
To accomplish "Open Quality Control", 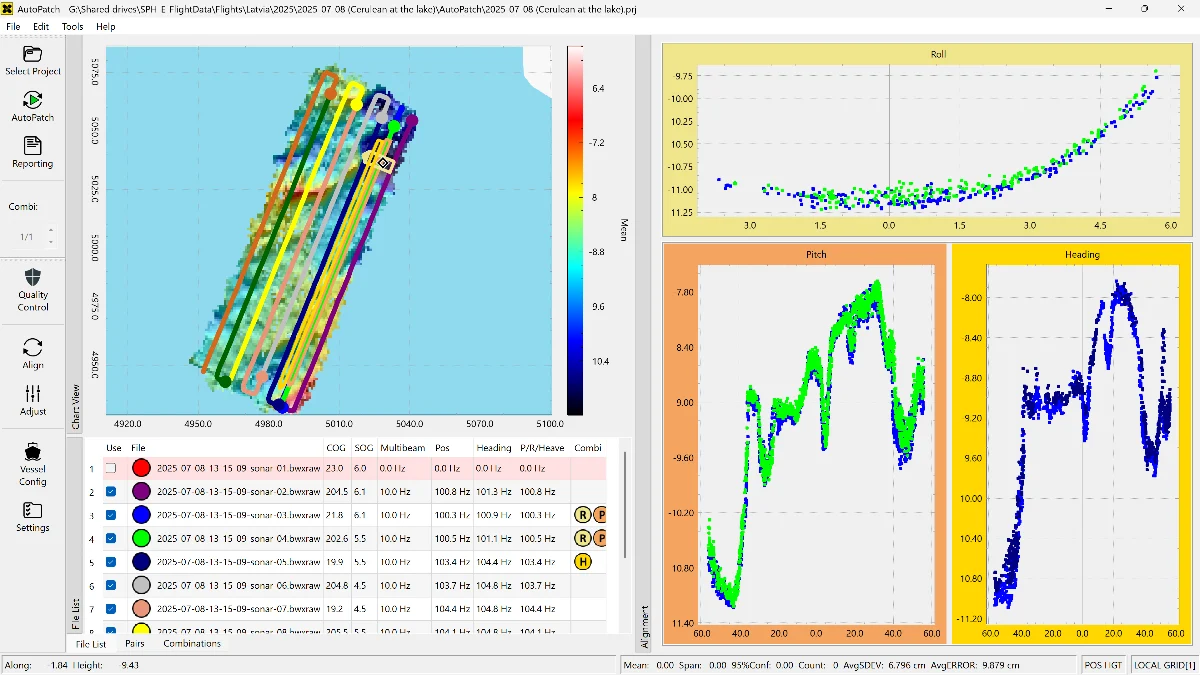I will 32,290.
